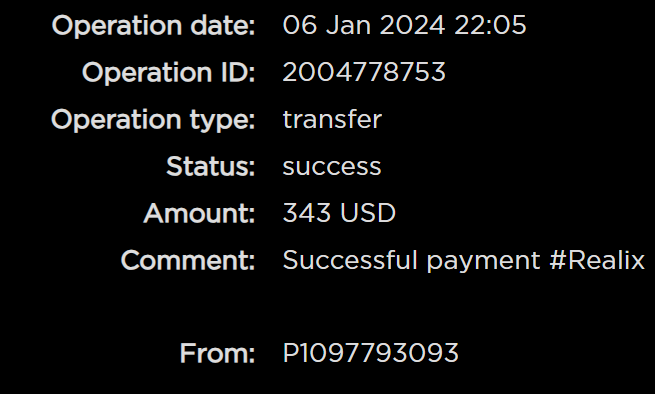Select the sender account P1097793093
The width and height of the screenshot is (655, 394).
pos(371,353)
